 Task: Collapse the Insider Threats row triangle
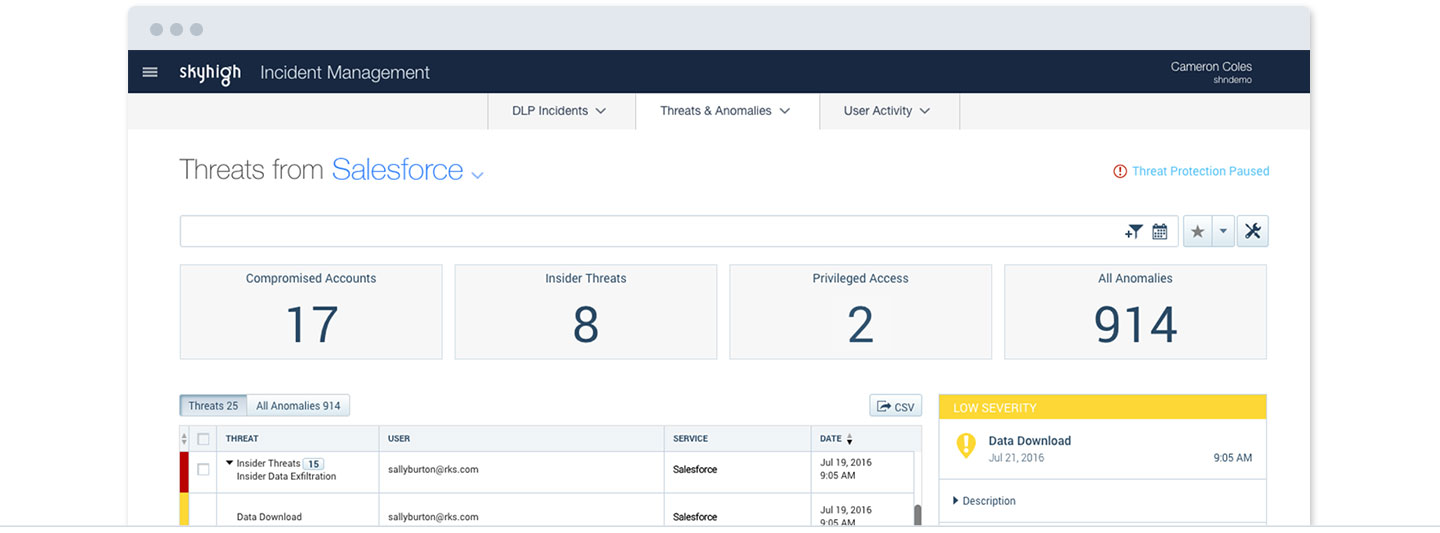pyautogui.click(x=230, y=463)
